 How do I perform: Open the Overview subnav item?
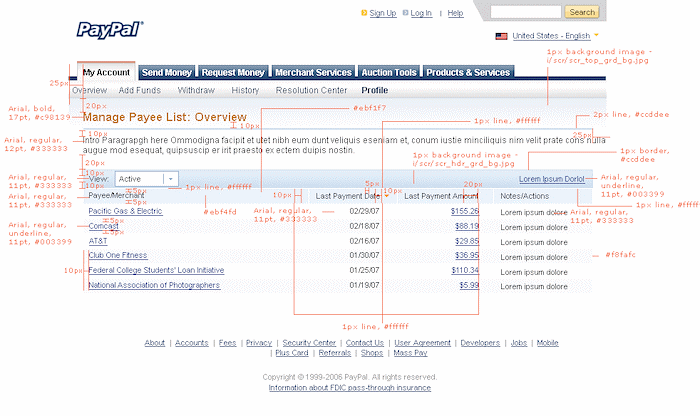89,90
